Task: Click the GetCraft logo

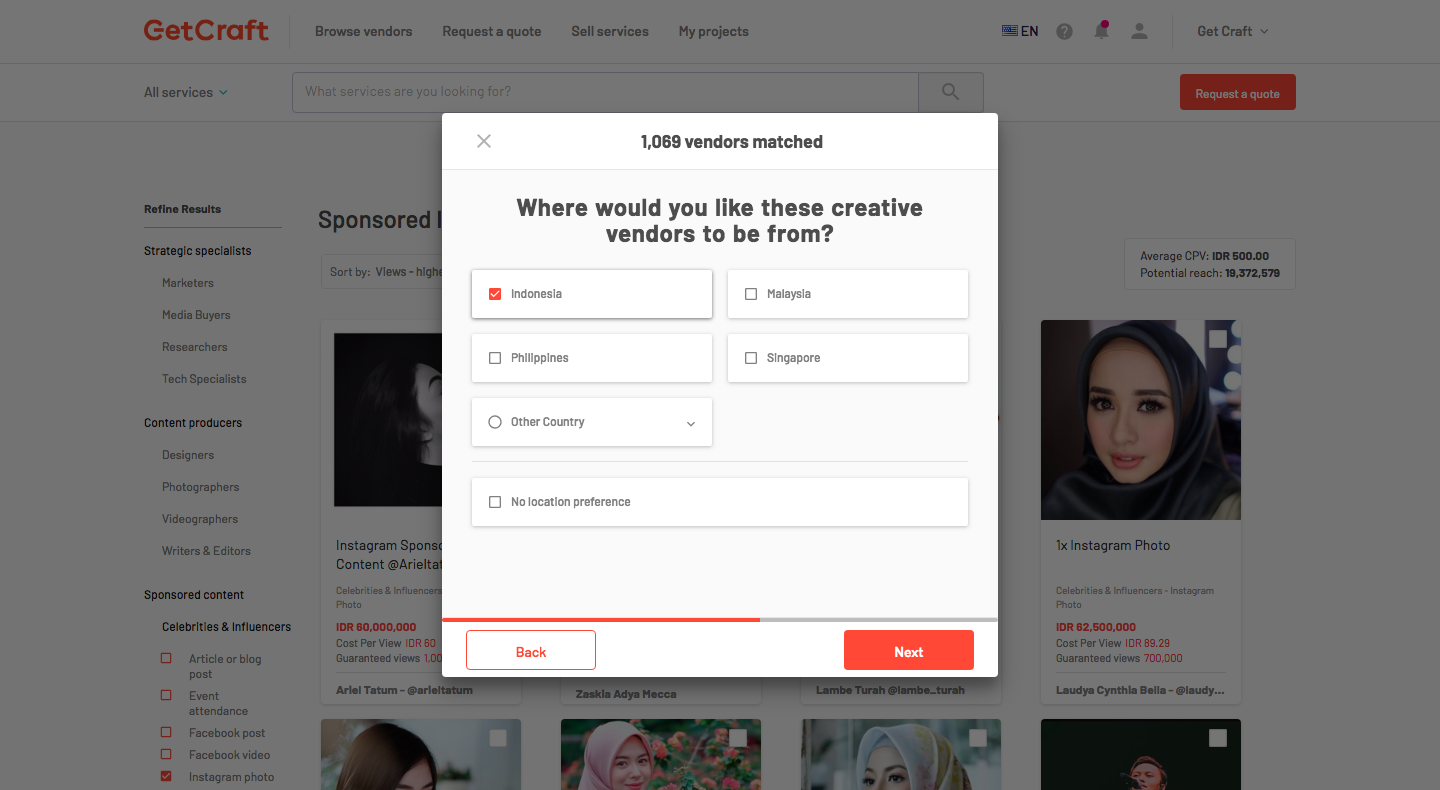Action: click(x=206, y=30)
